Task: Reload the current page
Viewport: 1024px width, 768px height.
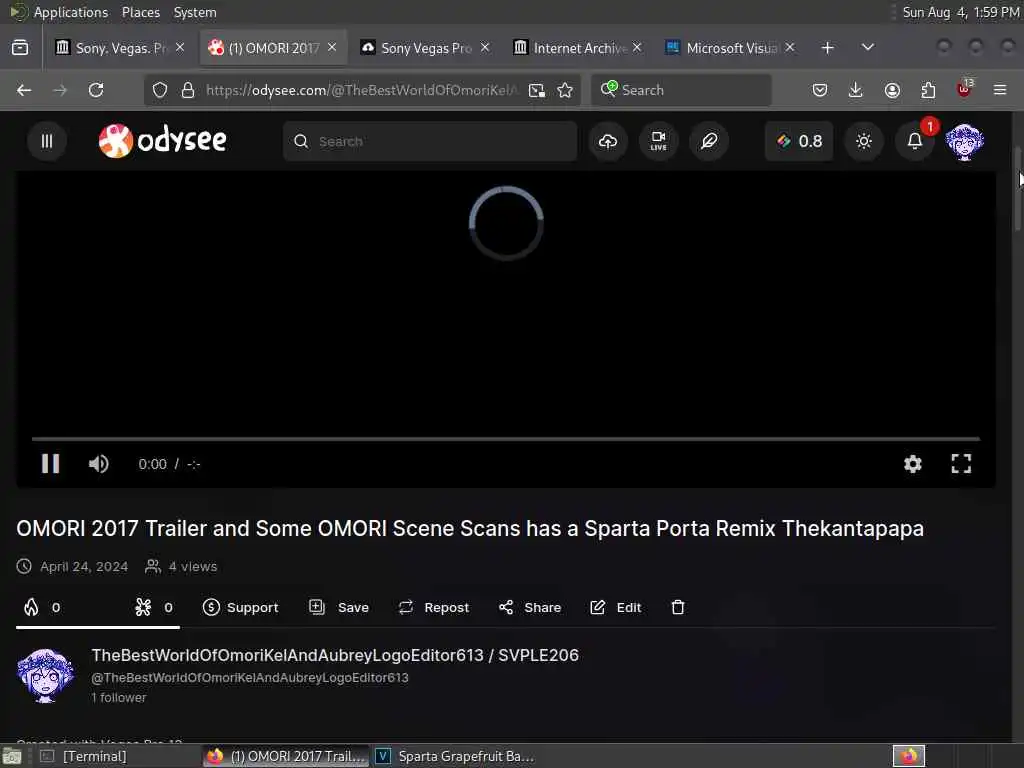Action: 96,90
